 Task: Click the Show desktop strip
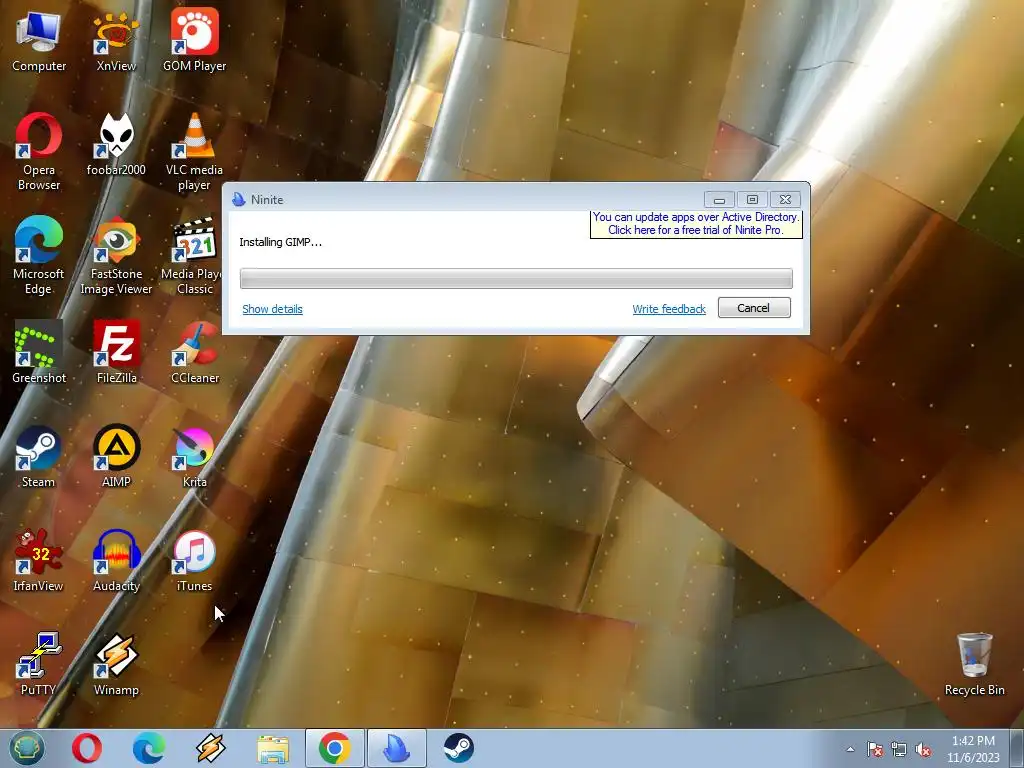coord(1017,748)
